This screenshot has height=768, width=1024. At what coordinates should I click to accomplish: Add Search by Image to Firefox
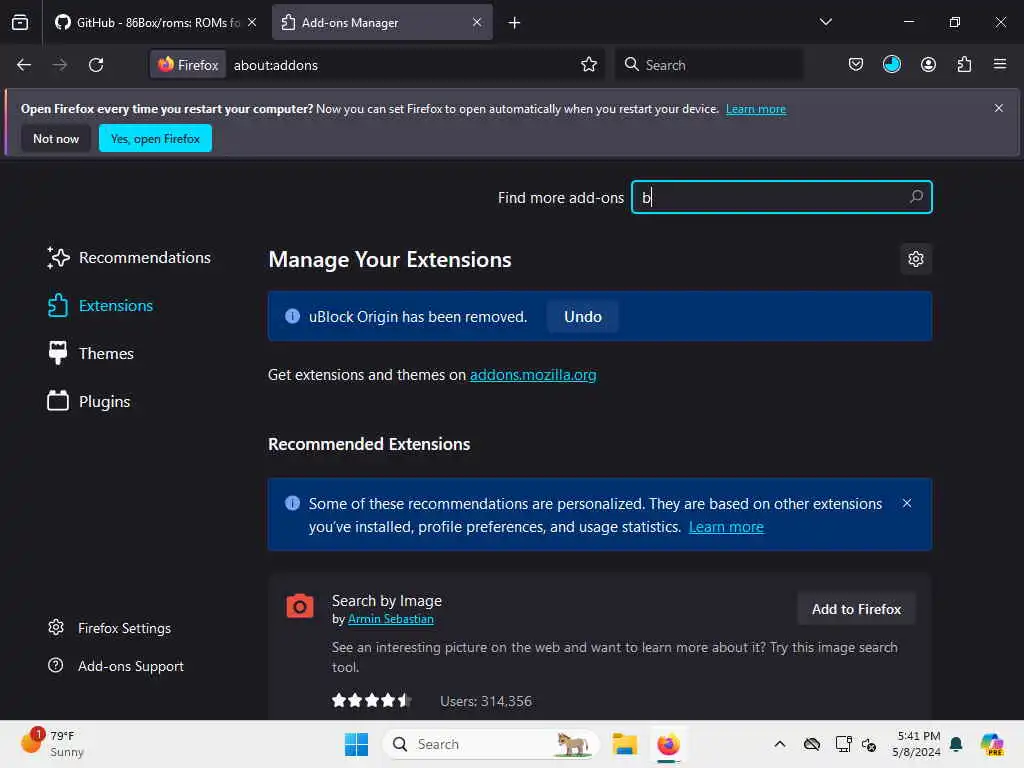tap(856, 609)
